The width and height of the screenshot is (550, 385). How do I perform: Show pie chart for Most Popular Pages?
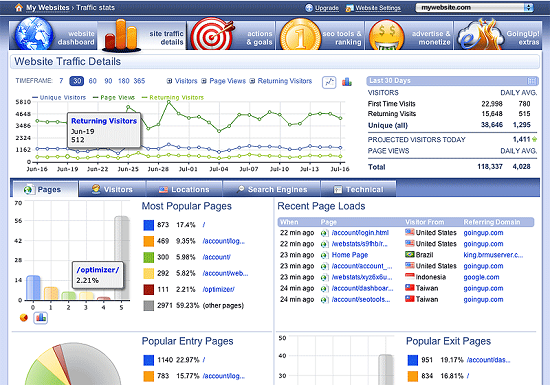(24, 318)
